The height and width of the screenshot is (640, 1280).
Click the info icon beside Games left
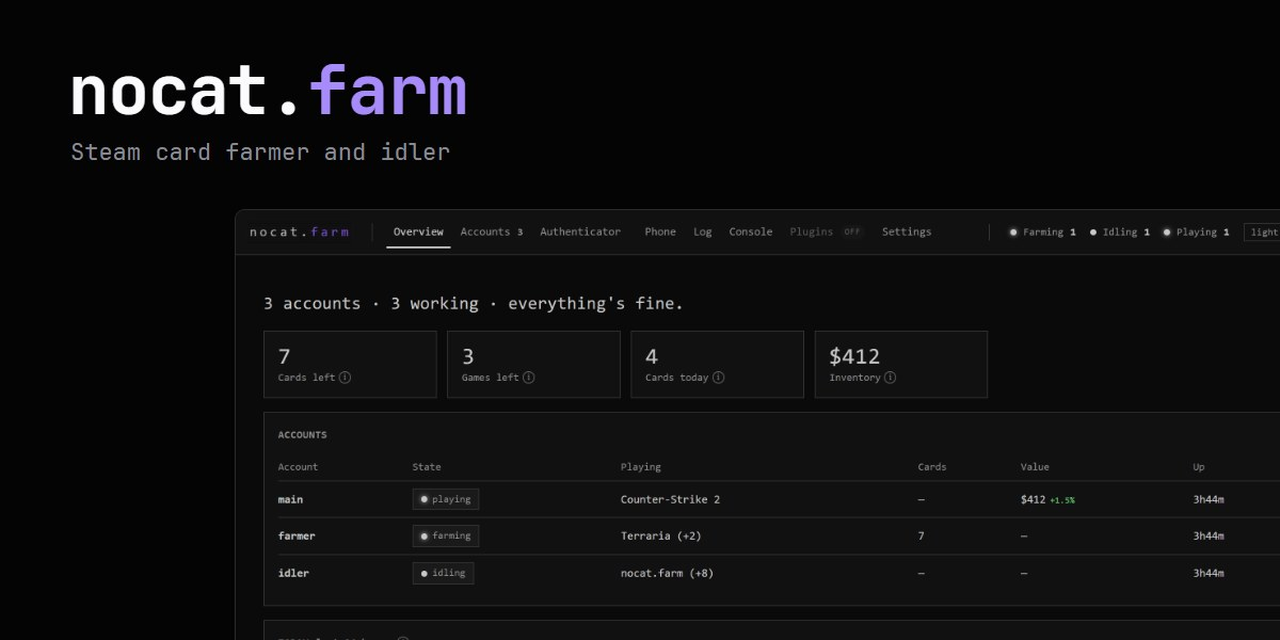(529, 378)
